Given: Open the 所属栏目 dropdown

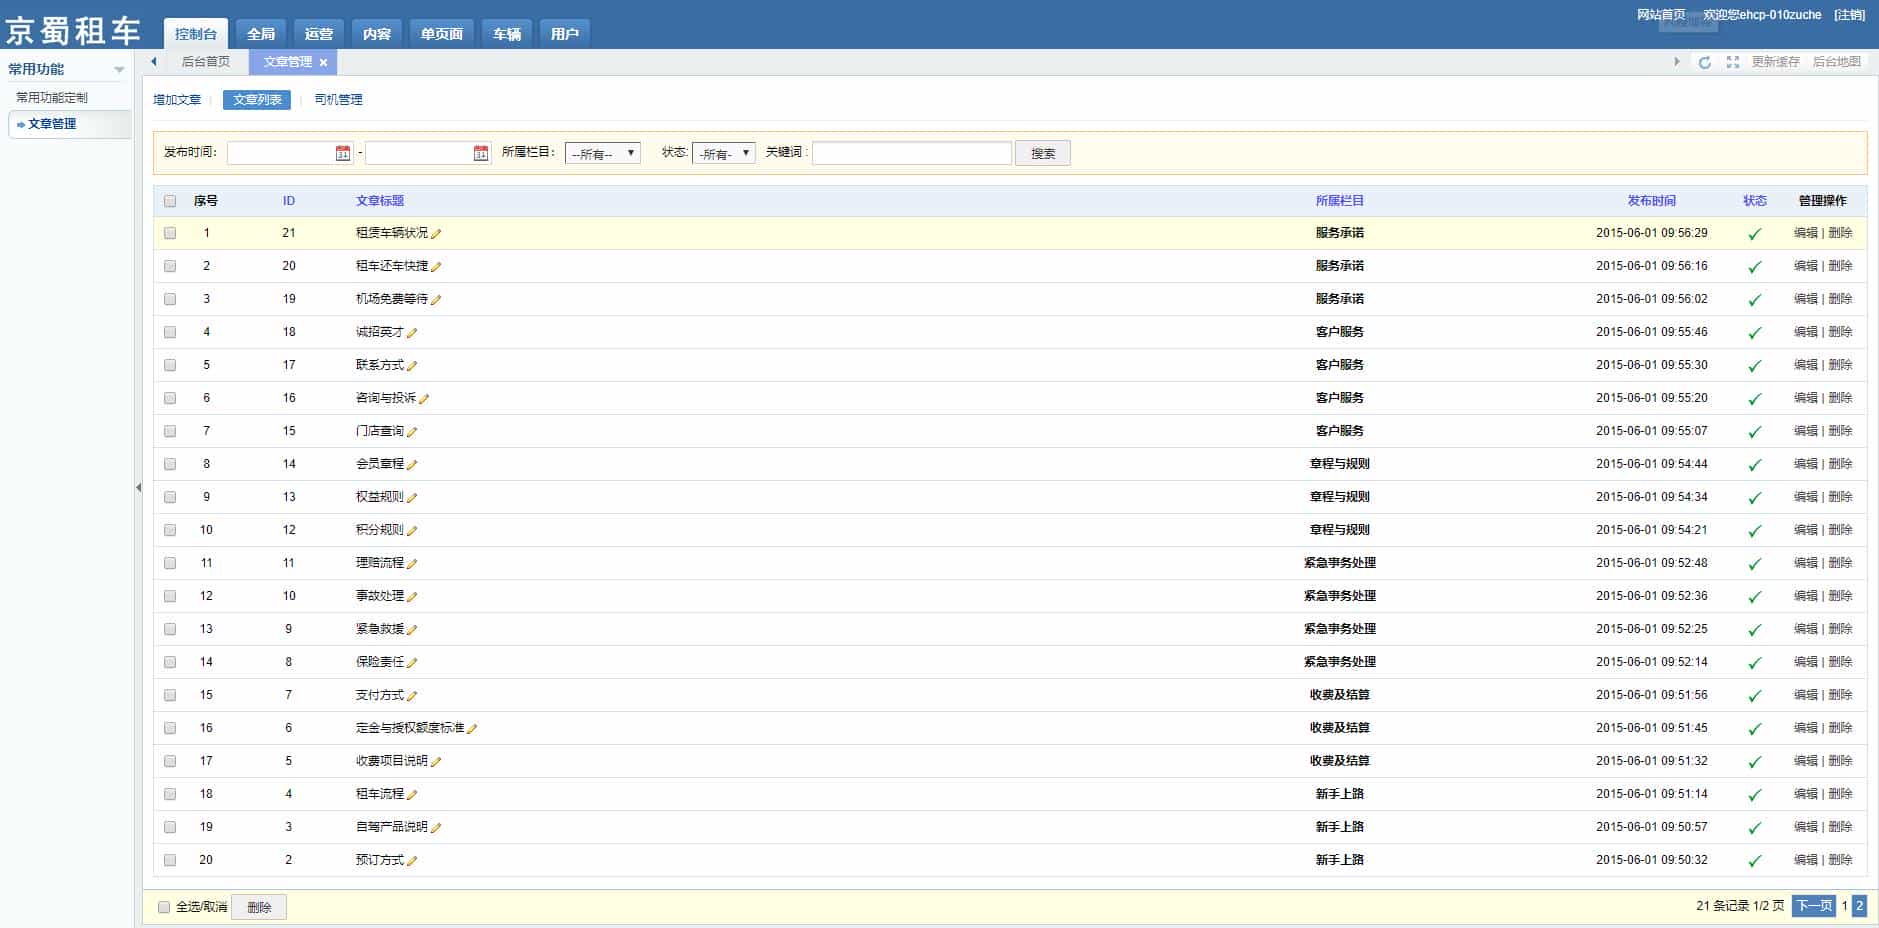Looking at the screenshot, I should 602,153.
